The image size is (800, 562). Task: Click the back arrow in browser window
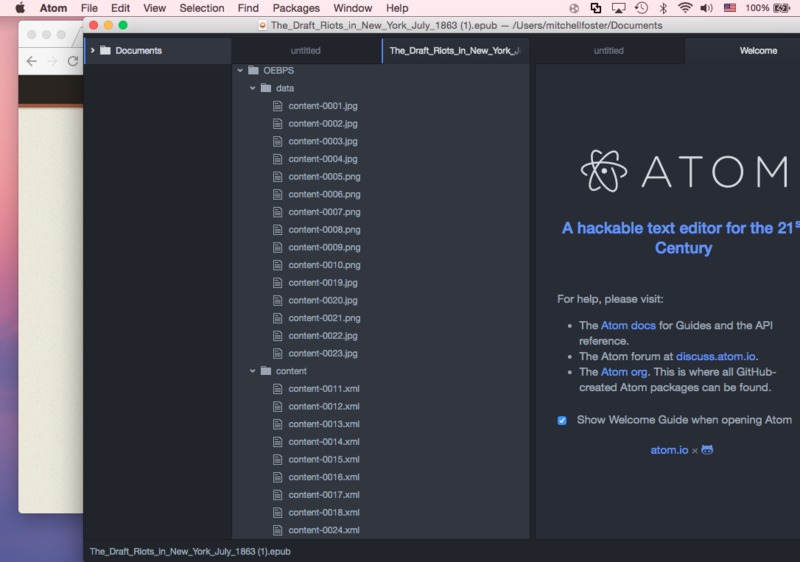[x=32, y=61]
